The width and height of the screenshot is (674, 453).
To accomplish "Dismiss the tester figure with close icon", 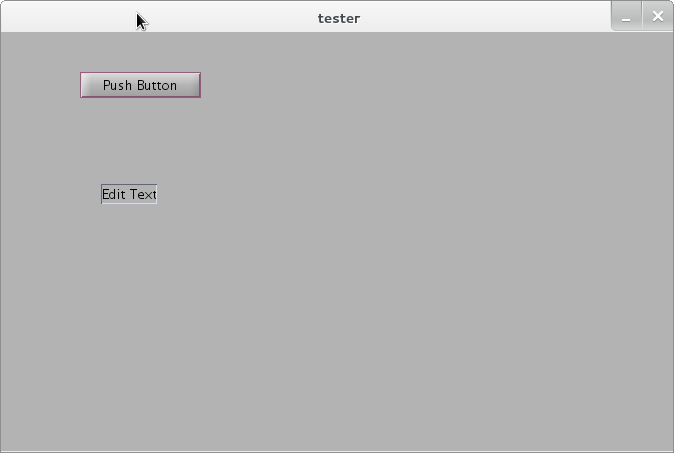I will click(x=658, y=17).
